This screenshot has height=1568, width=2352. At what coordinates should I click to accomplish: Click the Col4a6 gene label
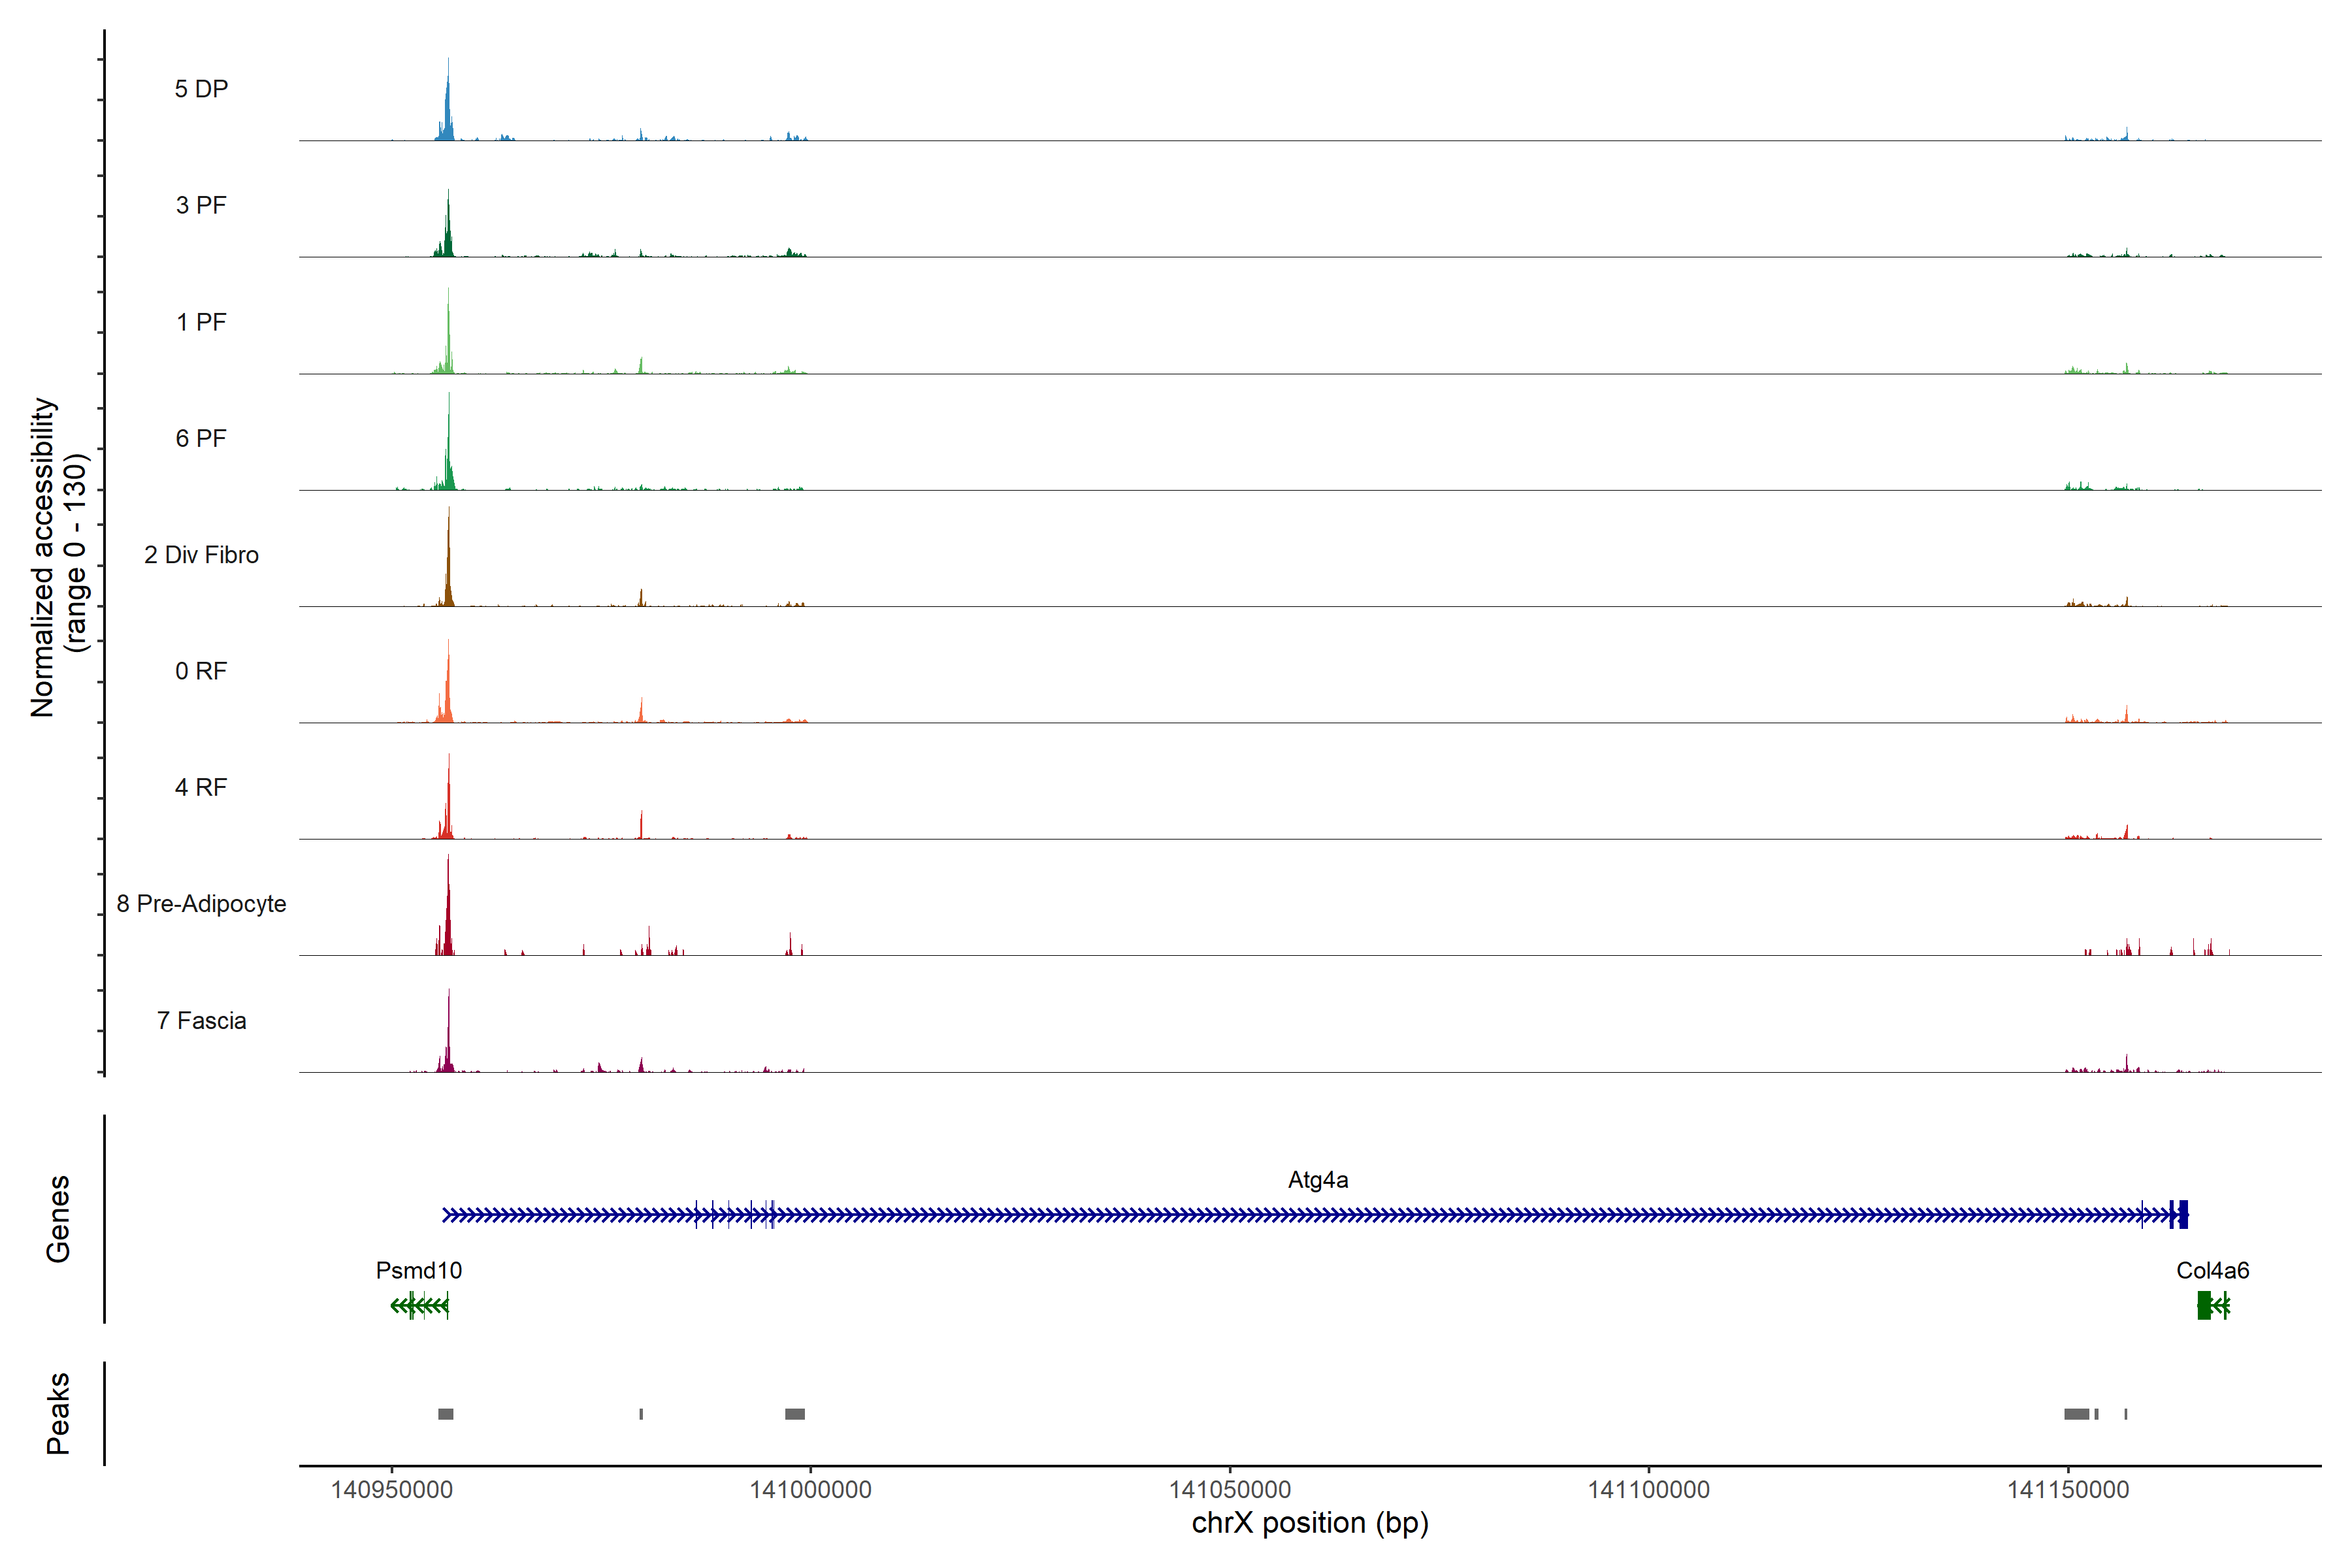2212,1270
